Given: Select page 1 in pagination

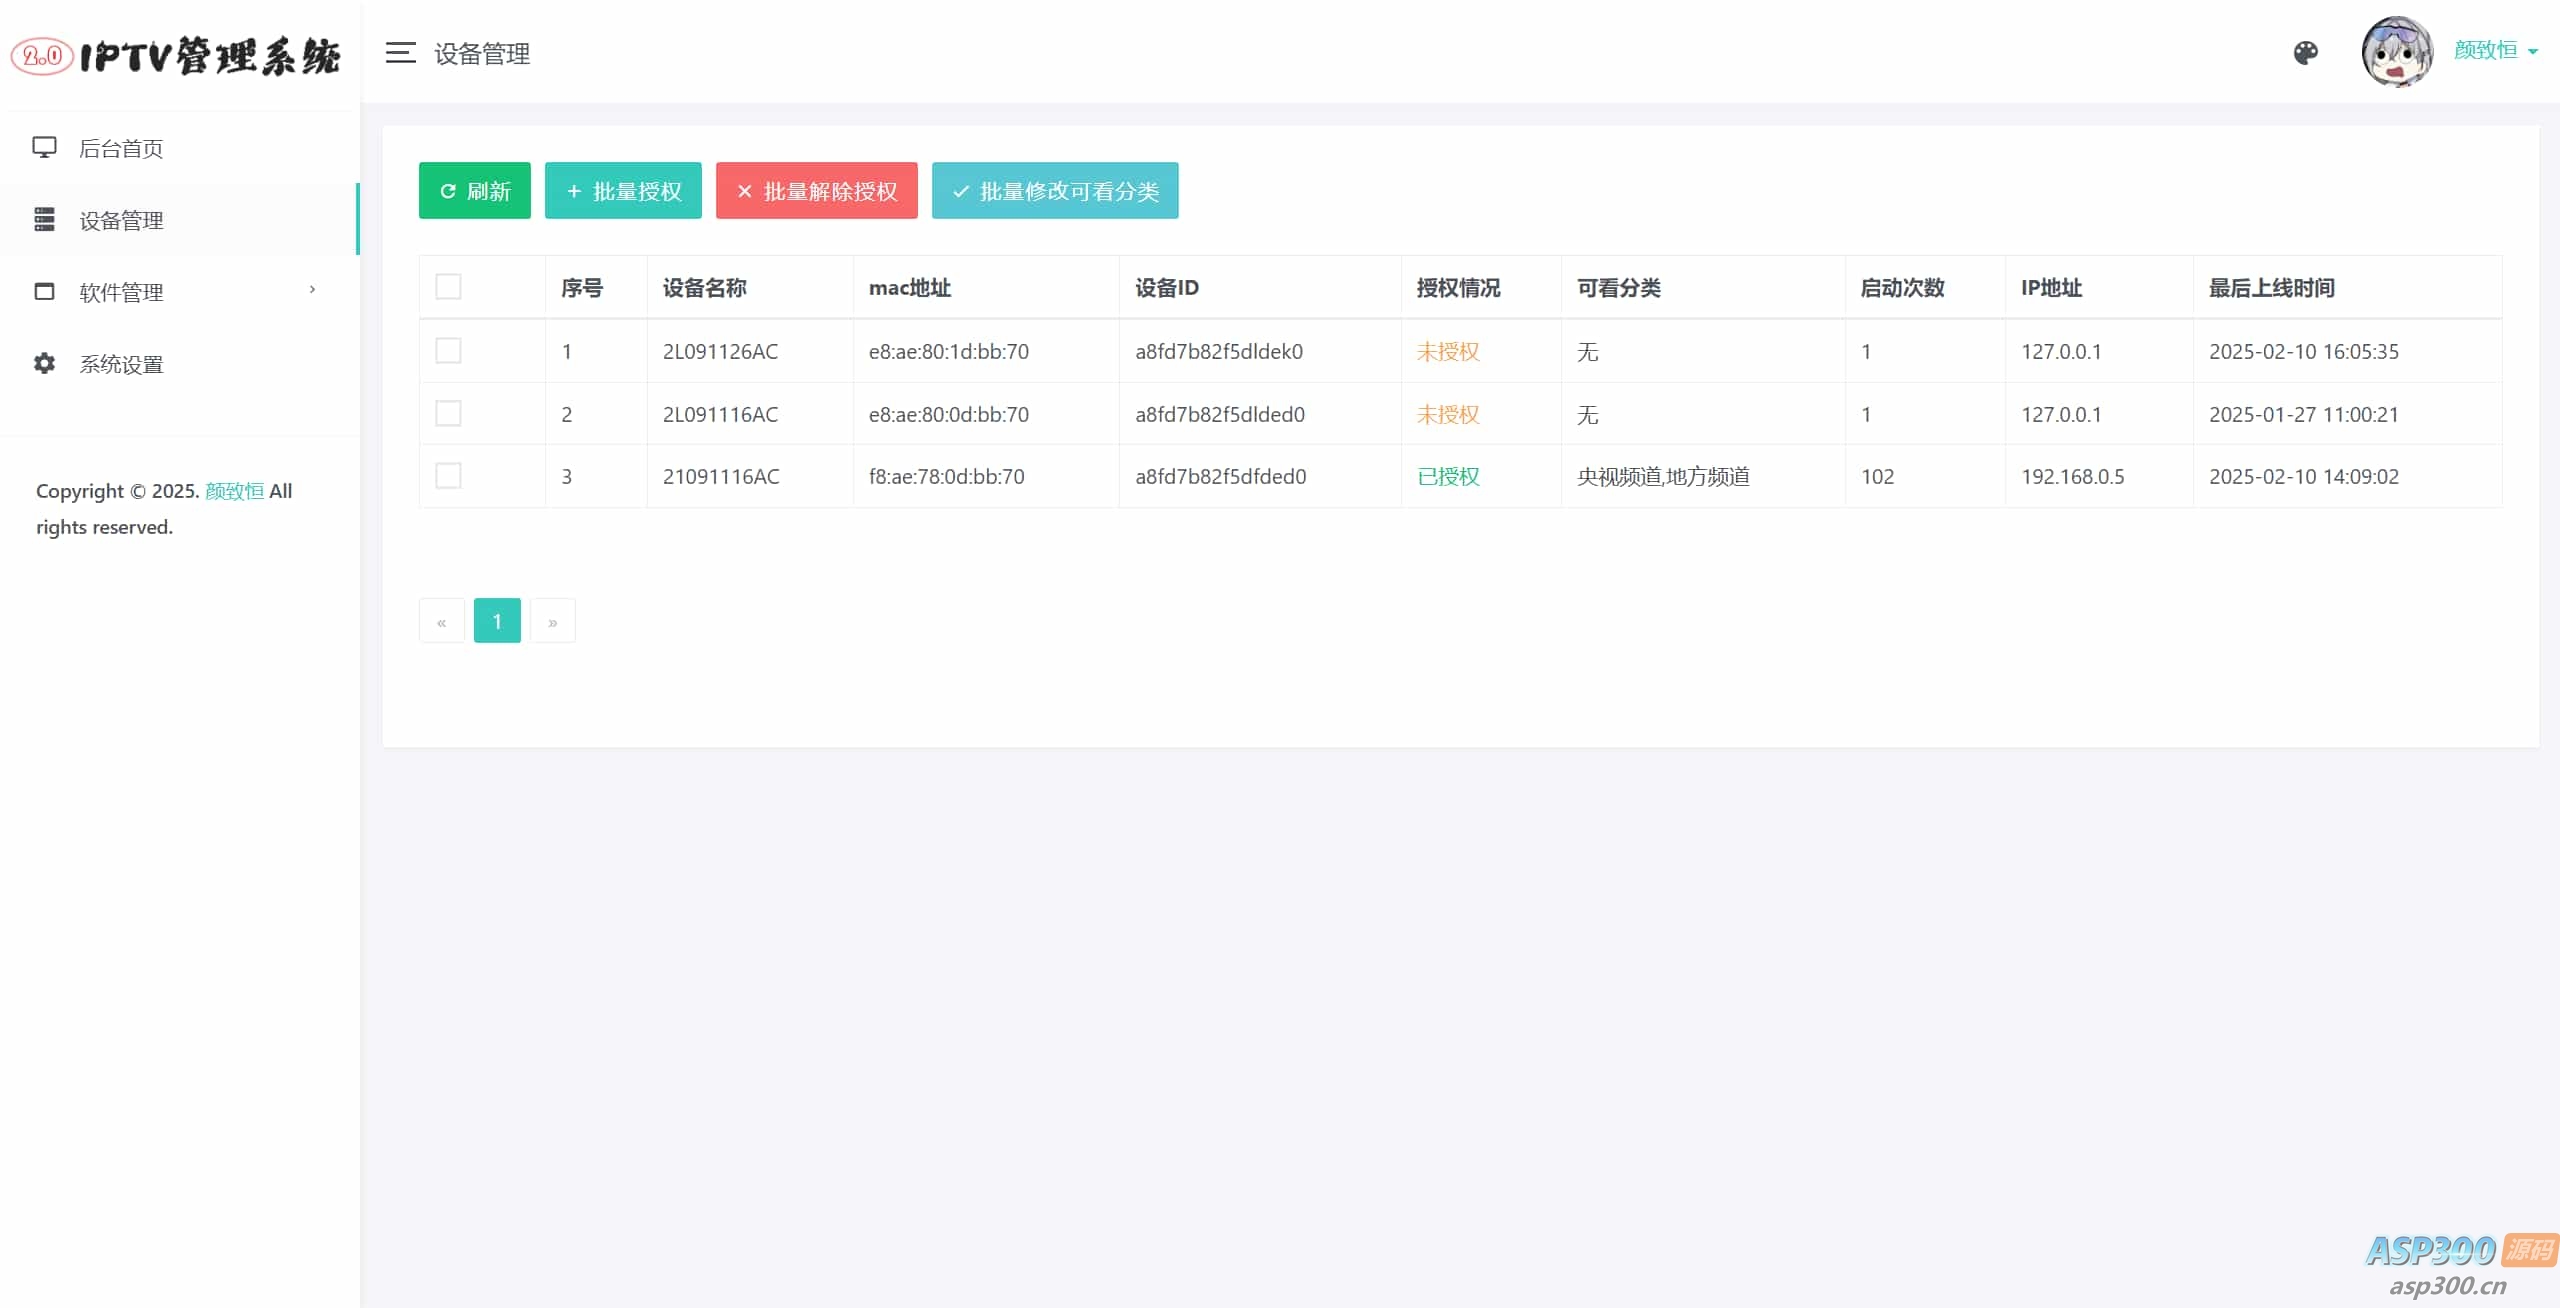Looking at the screenshot, I should click(497, 620).
